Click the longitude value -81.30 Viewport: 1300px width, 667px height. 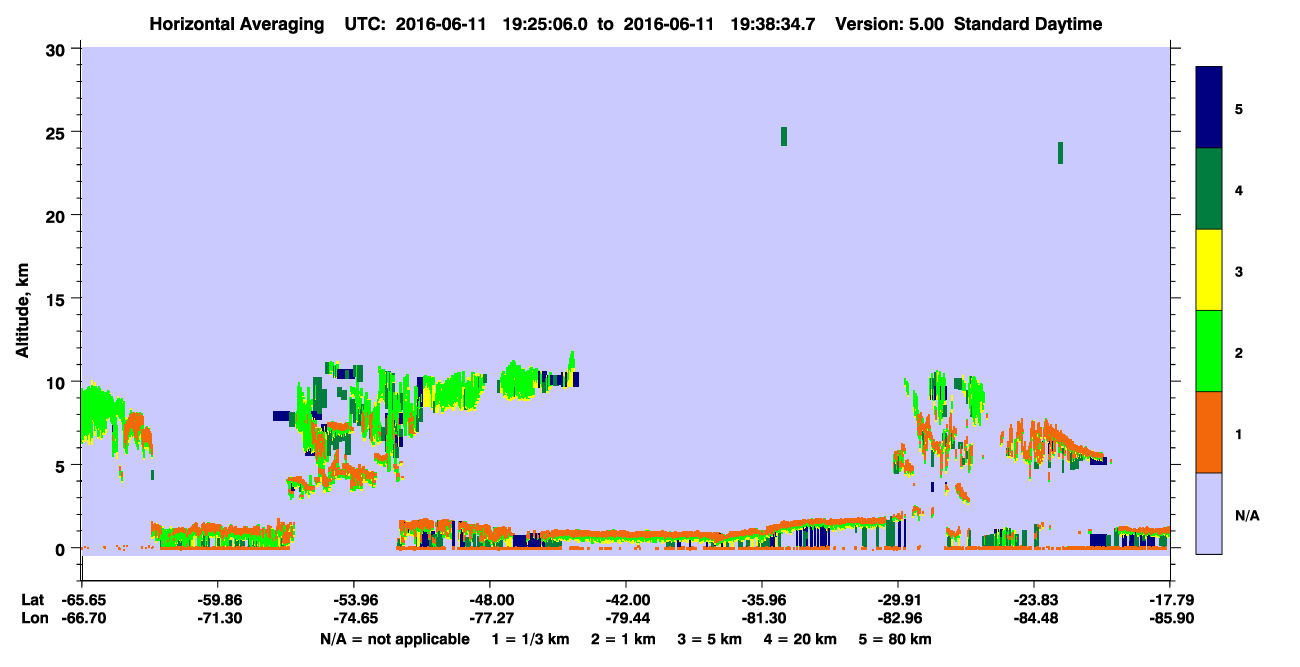[x=762, y=619]
